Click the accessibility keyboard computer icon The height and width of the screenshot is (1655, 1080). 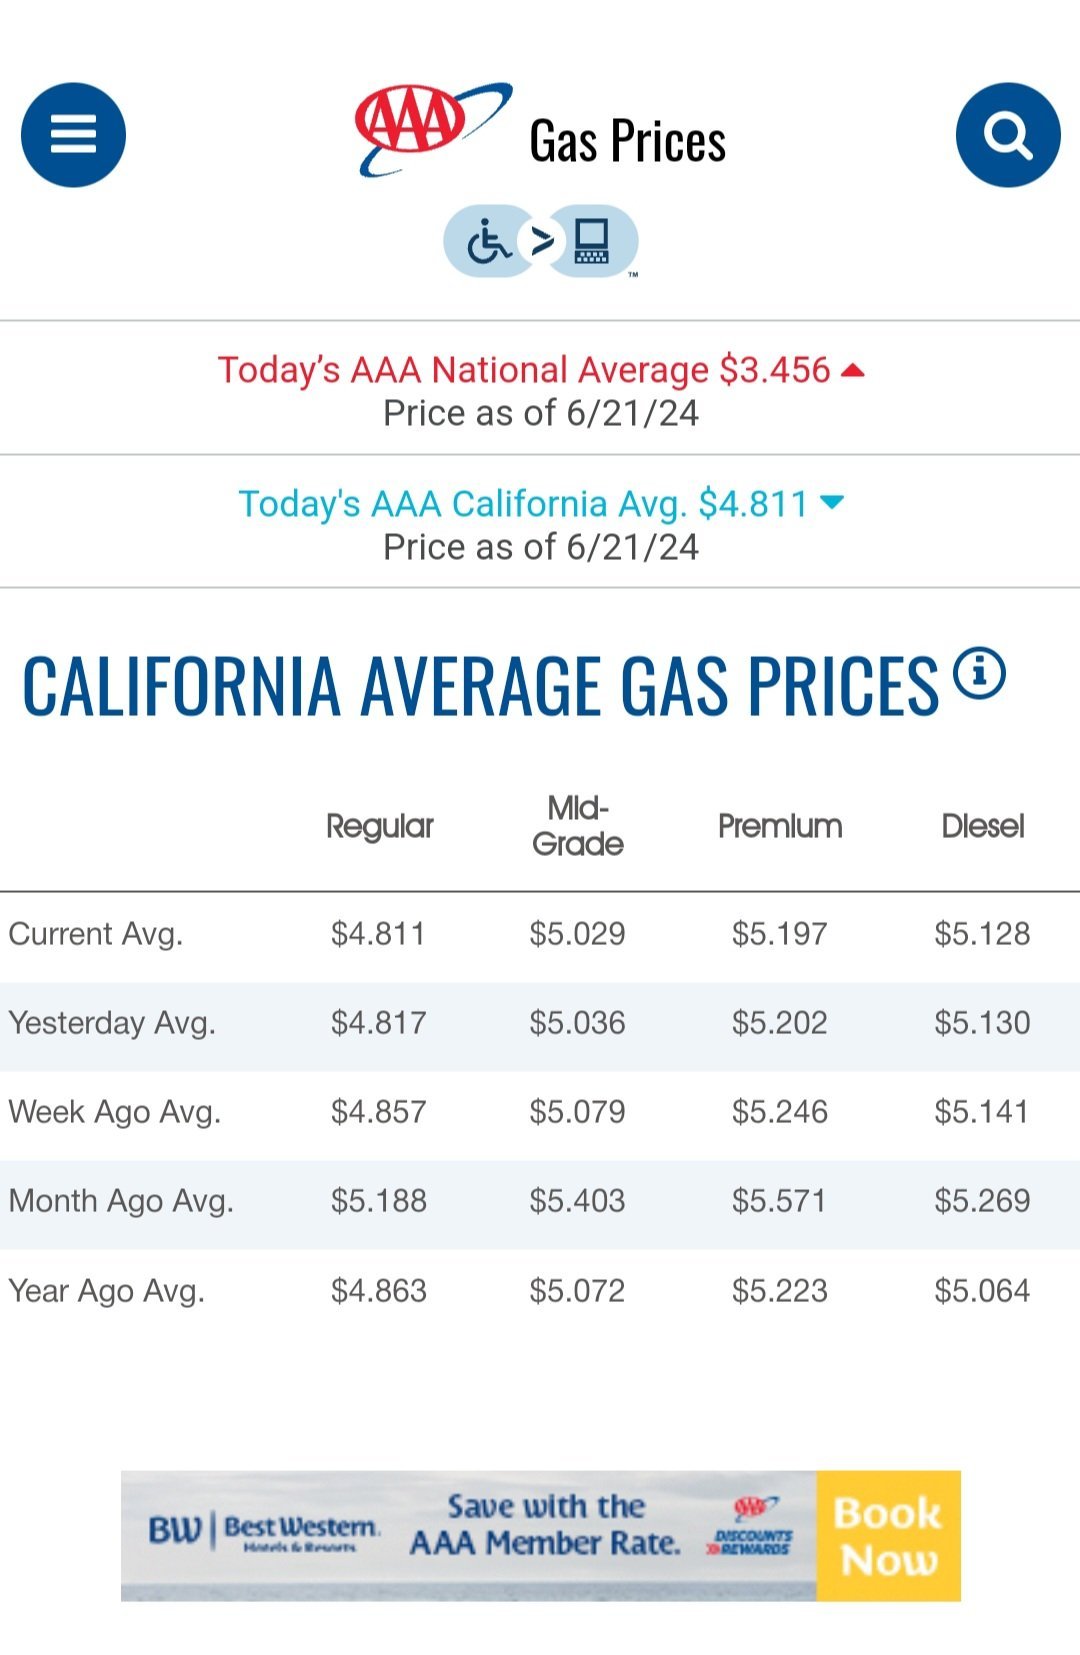click(x=592, y=241)
